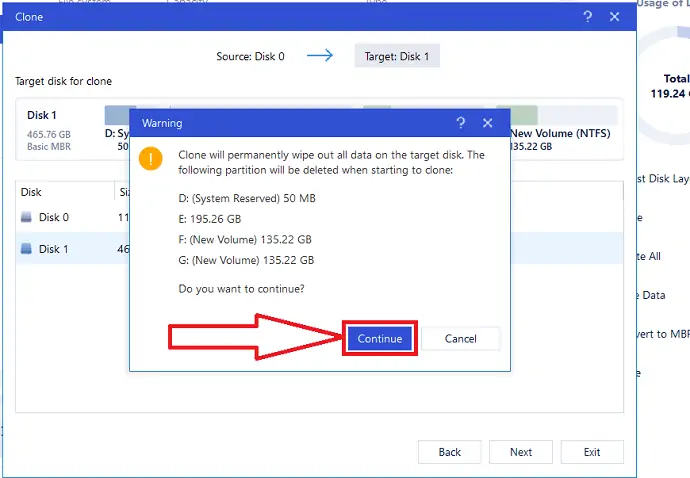
Task: Cancel the clone warning prompt
Action: point(460,338)
